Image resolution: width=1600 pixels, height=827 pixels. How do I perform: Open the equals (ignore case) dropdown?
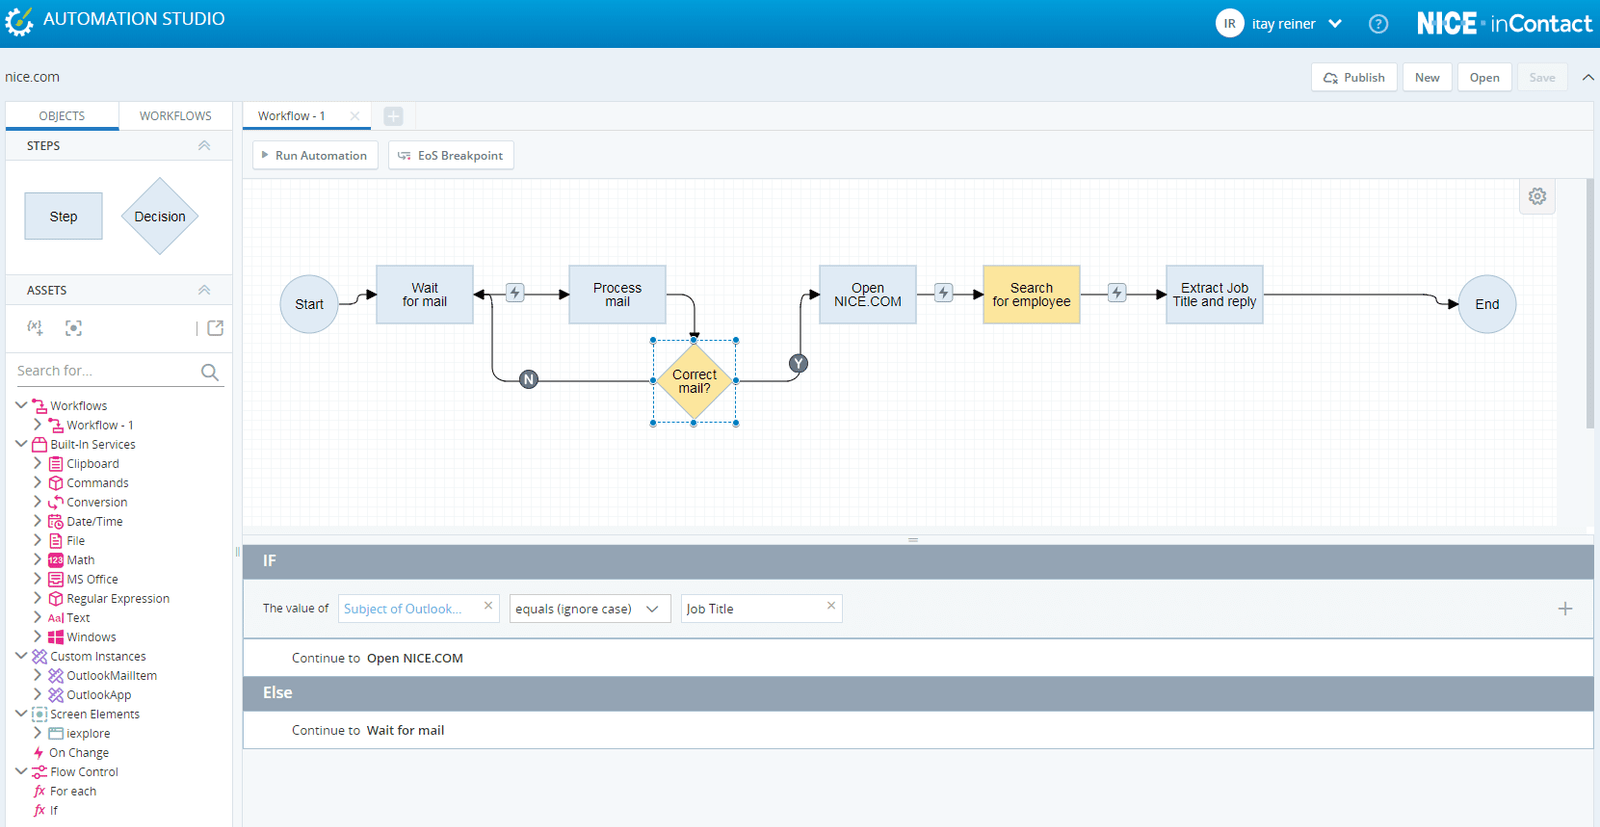point(589,609)
